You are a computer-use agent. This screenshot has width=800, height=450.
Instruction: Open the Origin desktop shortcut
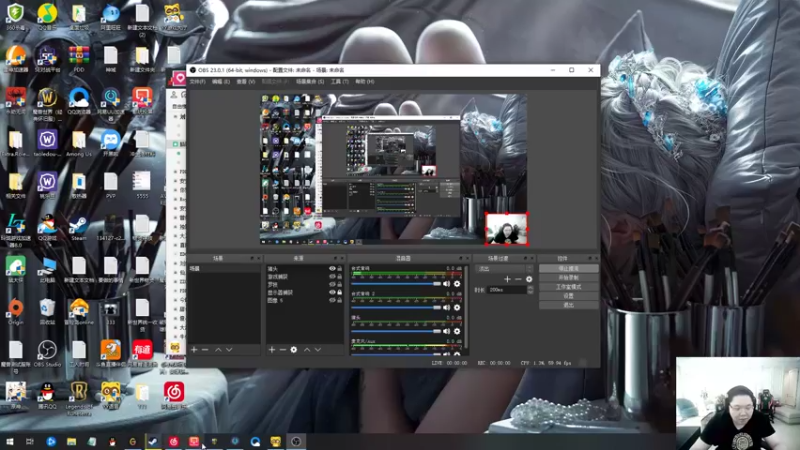pyautogui.click(x=16, y=312)
